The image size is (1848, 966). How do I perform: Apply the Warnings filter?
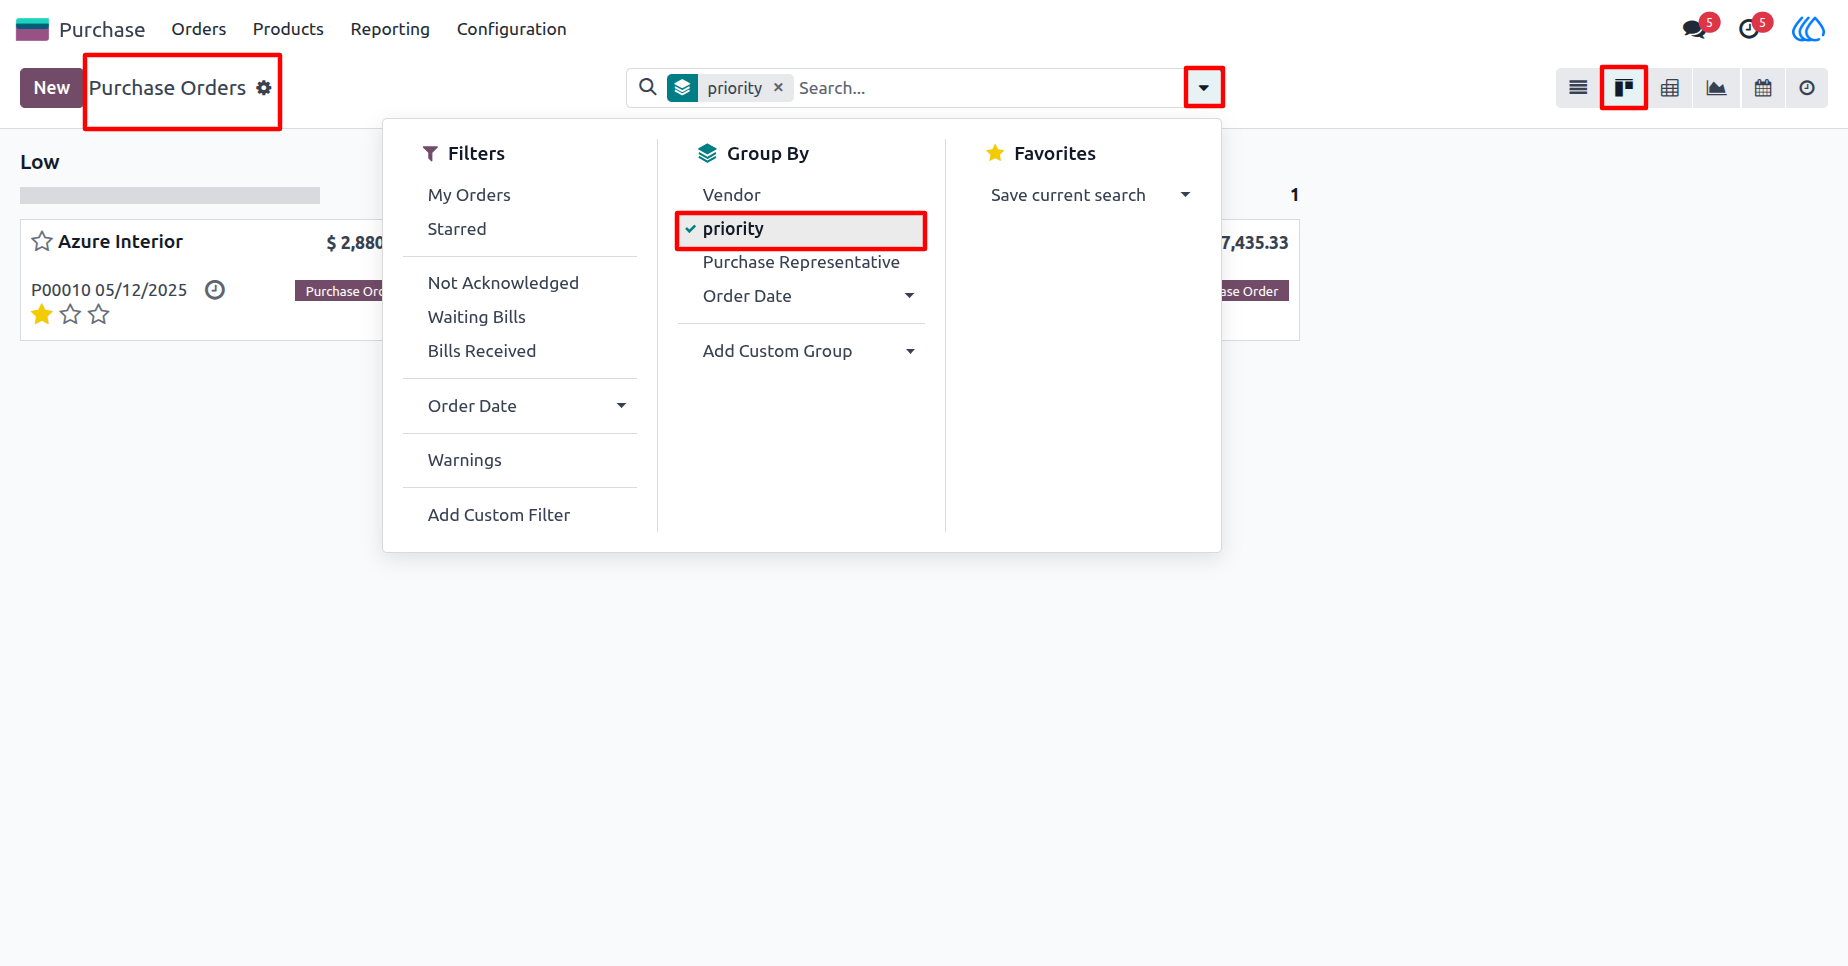click(520, 460)
